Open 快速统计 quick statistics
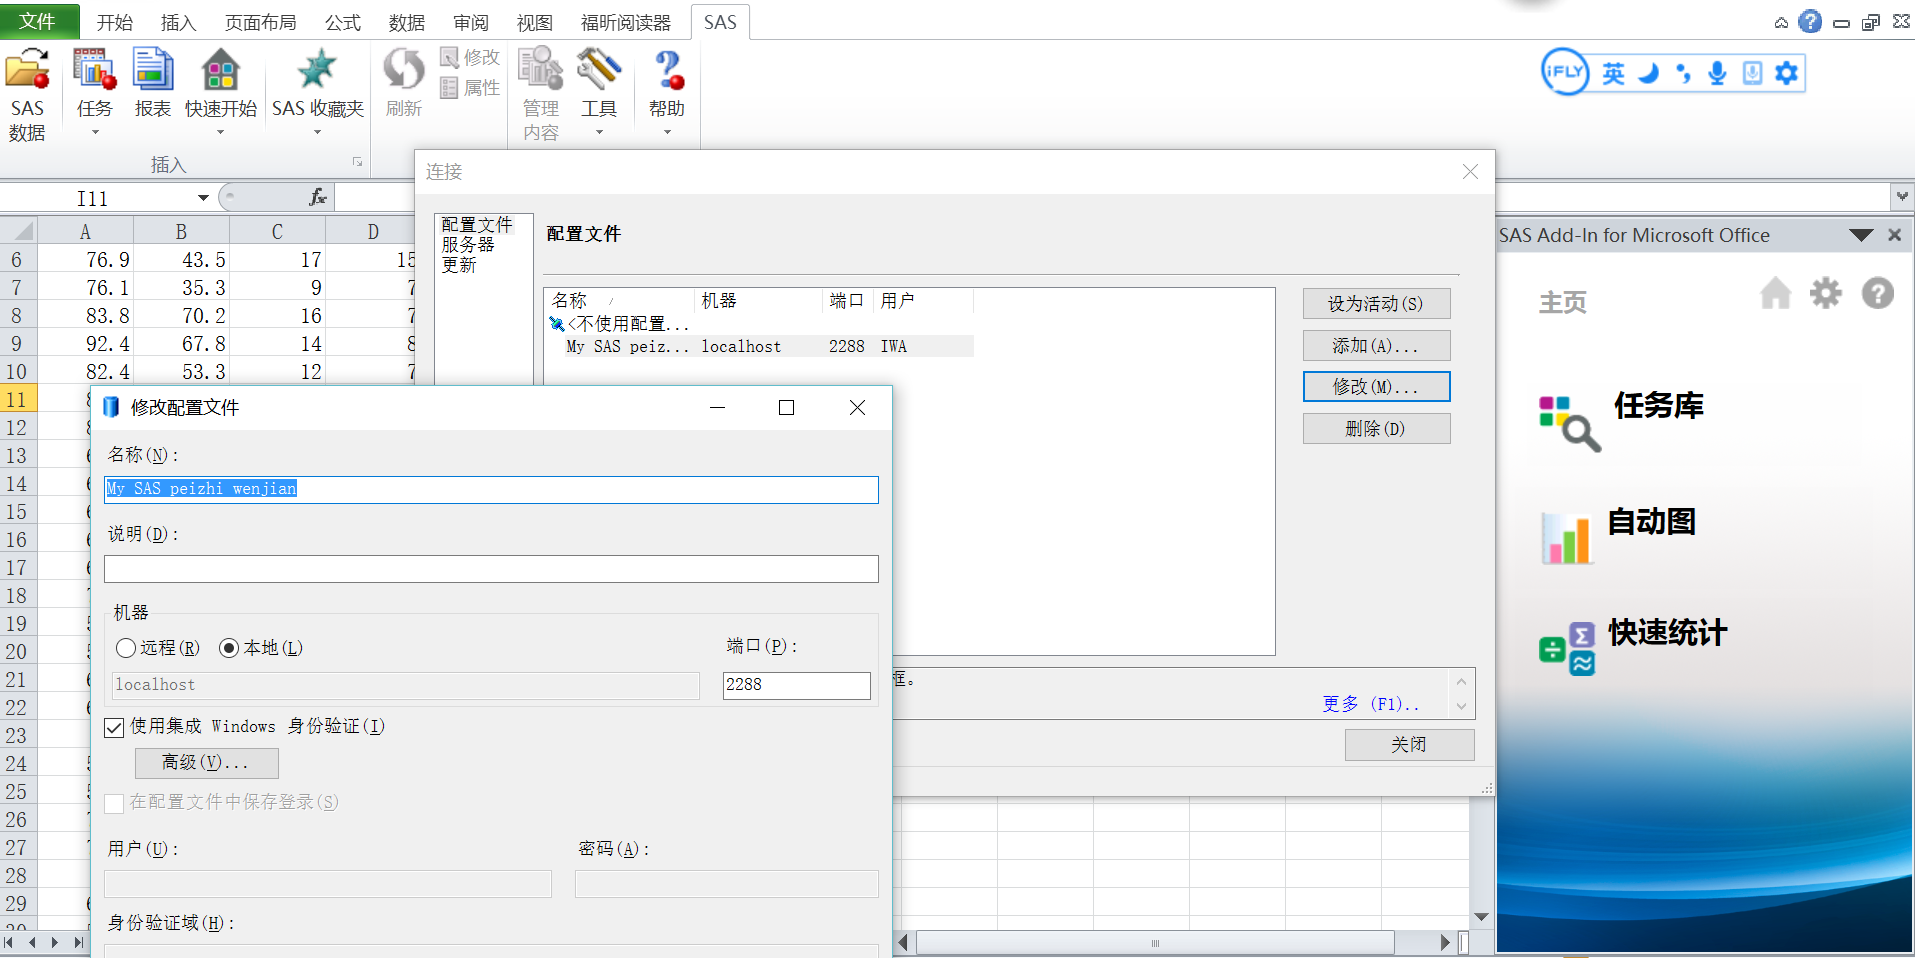 pos(1633,645)
